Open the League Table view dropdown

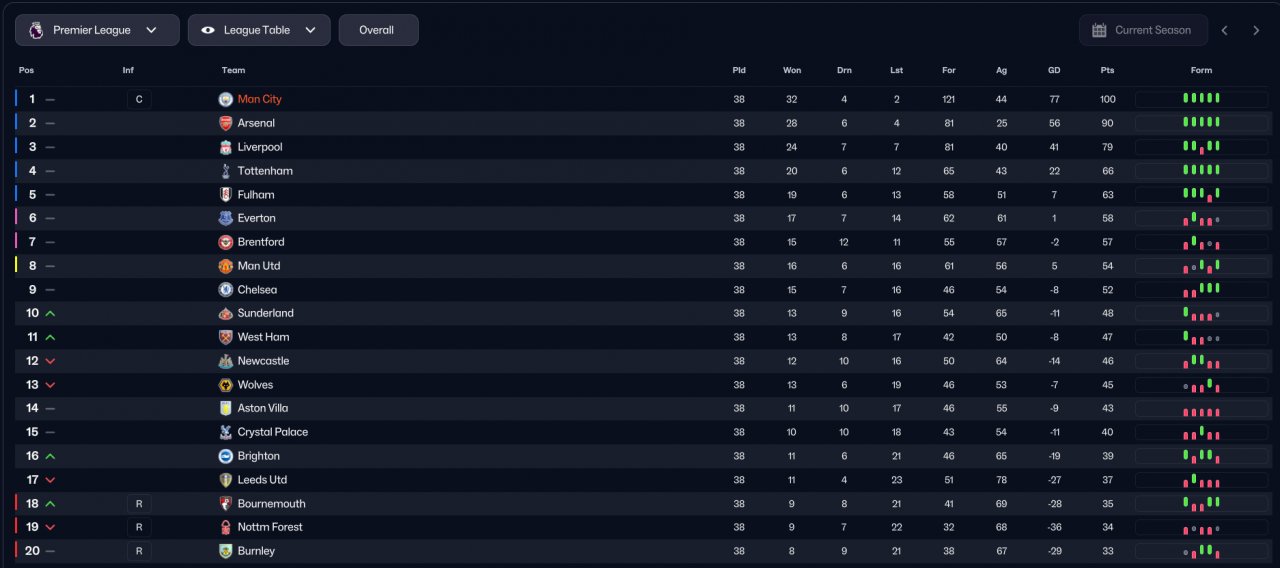click(x=259, y=30)
